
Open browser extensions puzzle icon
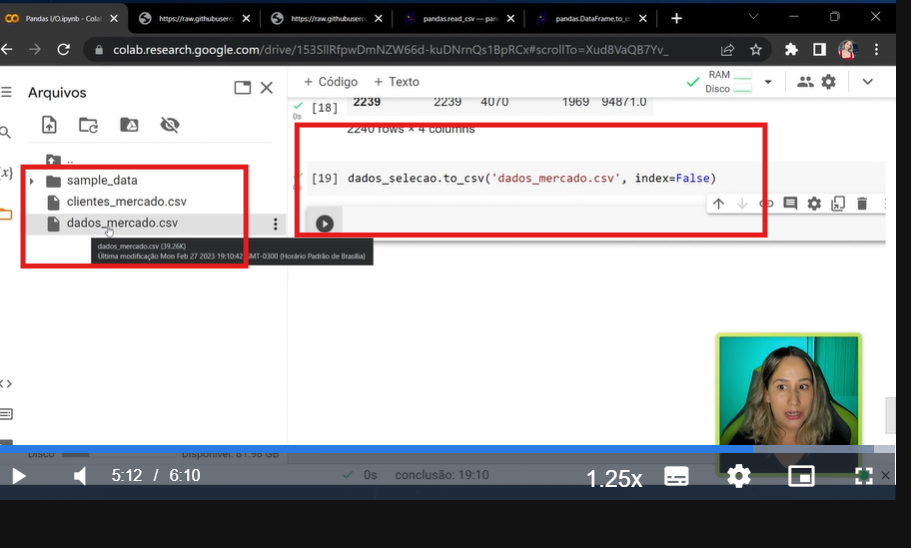pos(791,50)
